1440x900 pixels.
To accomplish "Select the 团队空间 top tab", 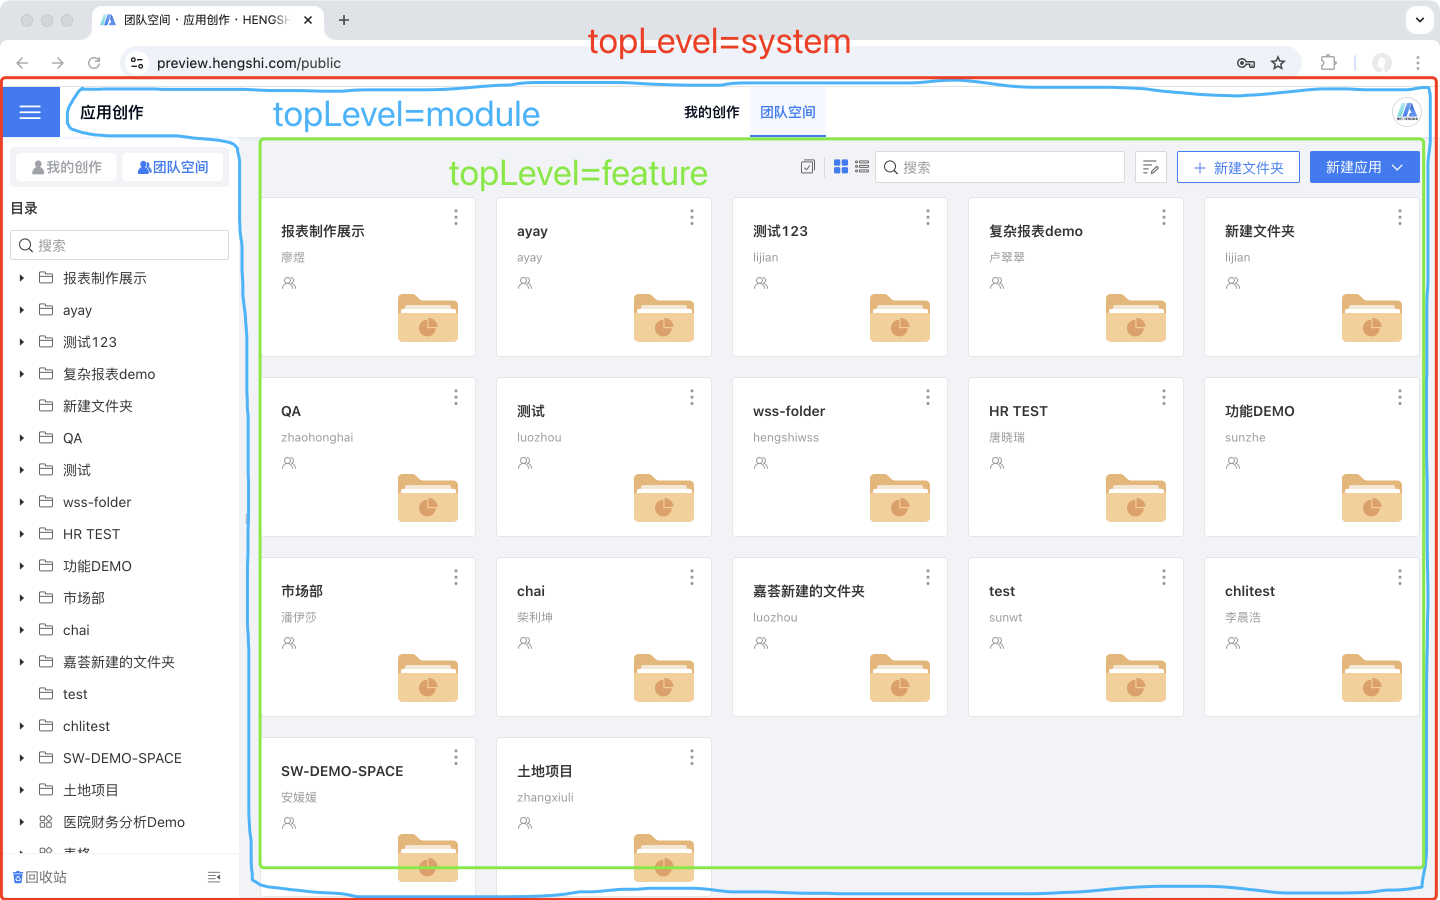I will click(x=788, y=112).
